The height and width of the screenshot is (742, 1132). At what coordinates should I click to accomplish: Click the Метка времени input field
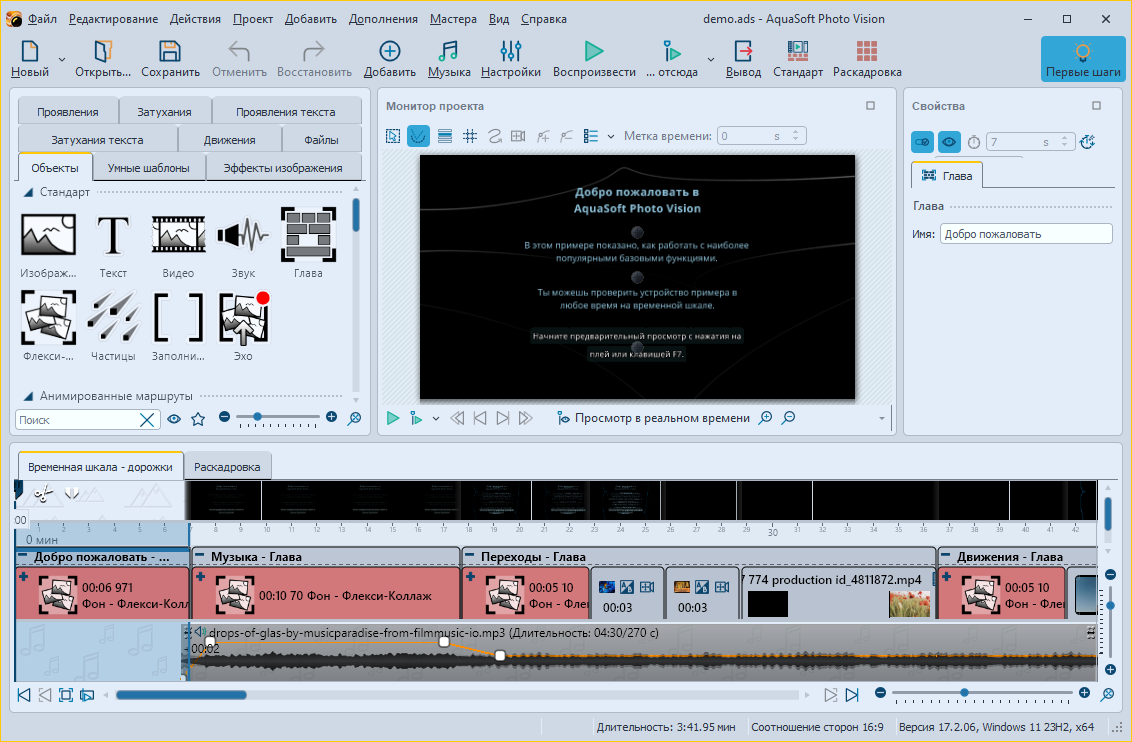click(x=762, y=136)
